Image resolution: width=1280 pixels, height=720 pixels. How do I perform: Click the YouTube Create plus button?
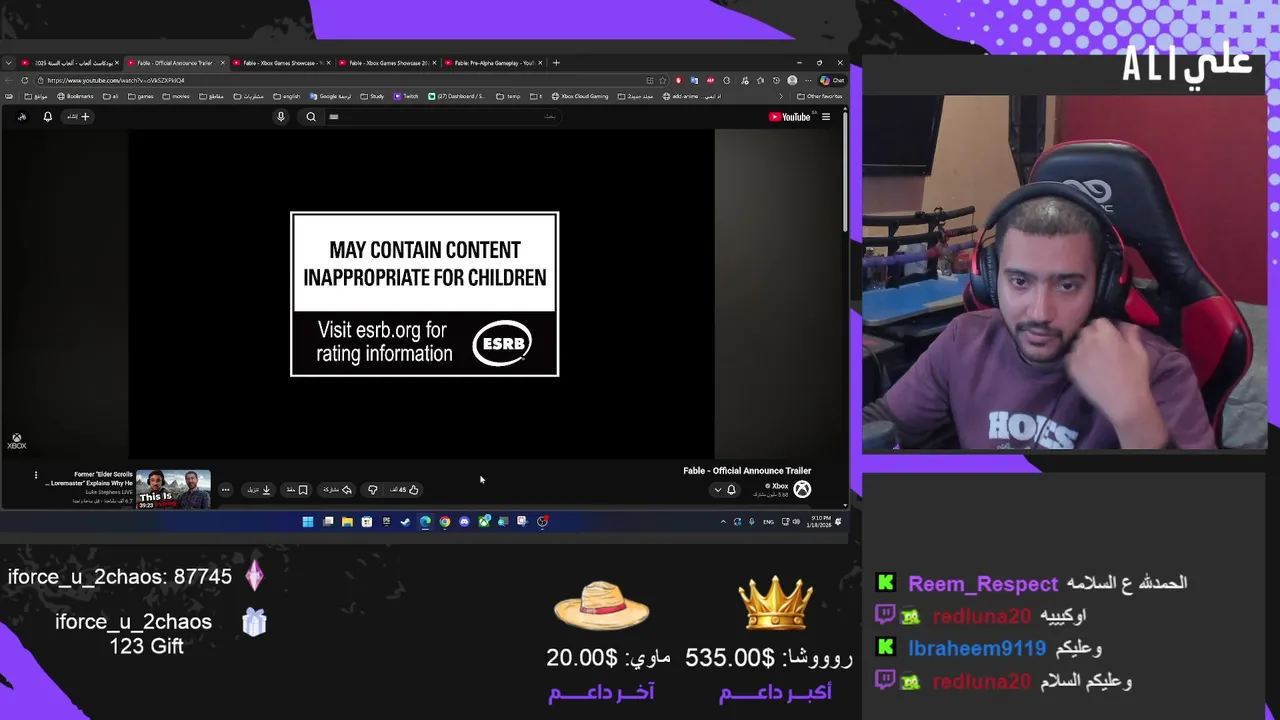pyautogui.click(x=77, y=117)
